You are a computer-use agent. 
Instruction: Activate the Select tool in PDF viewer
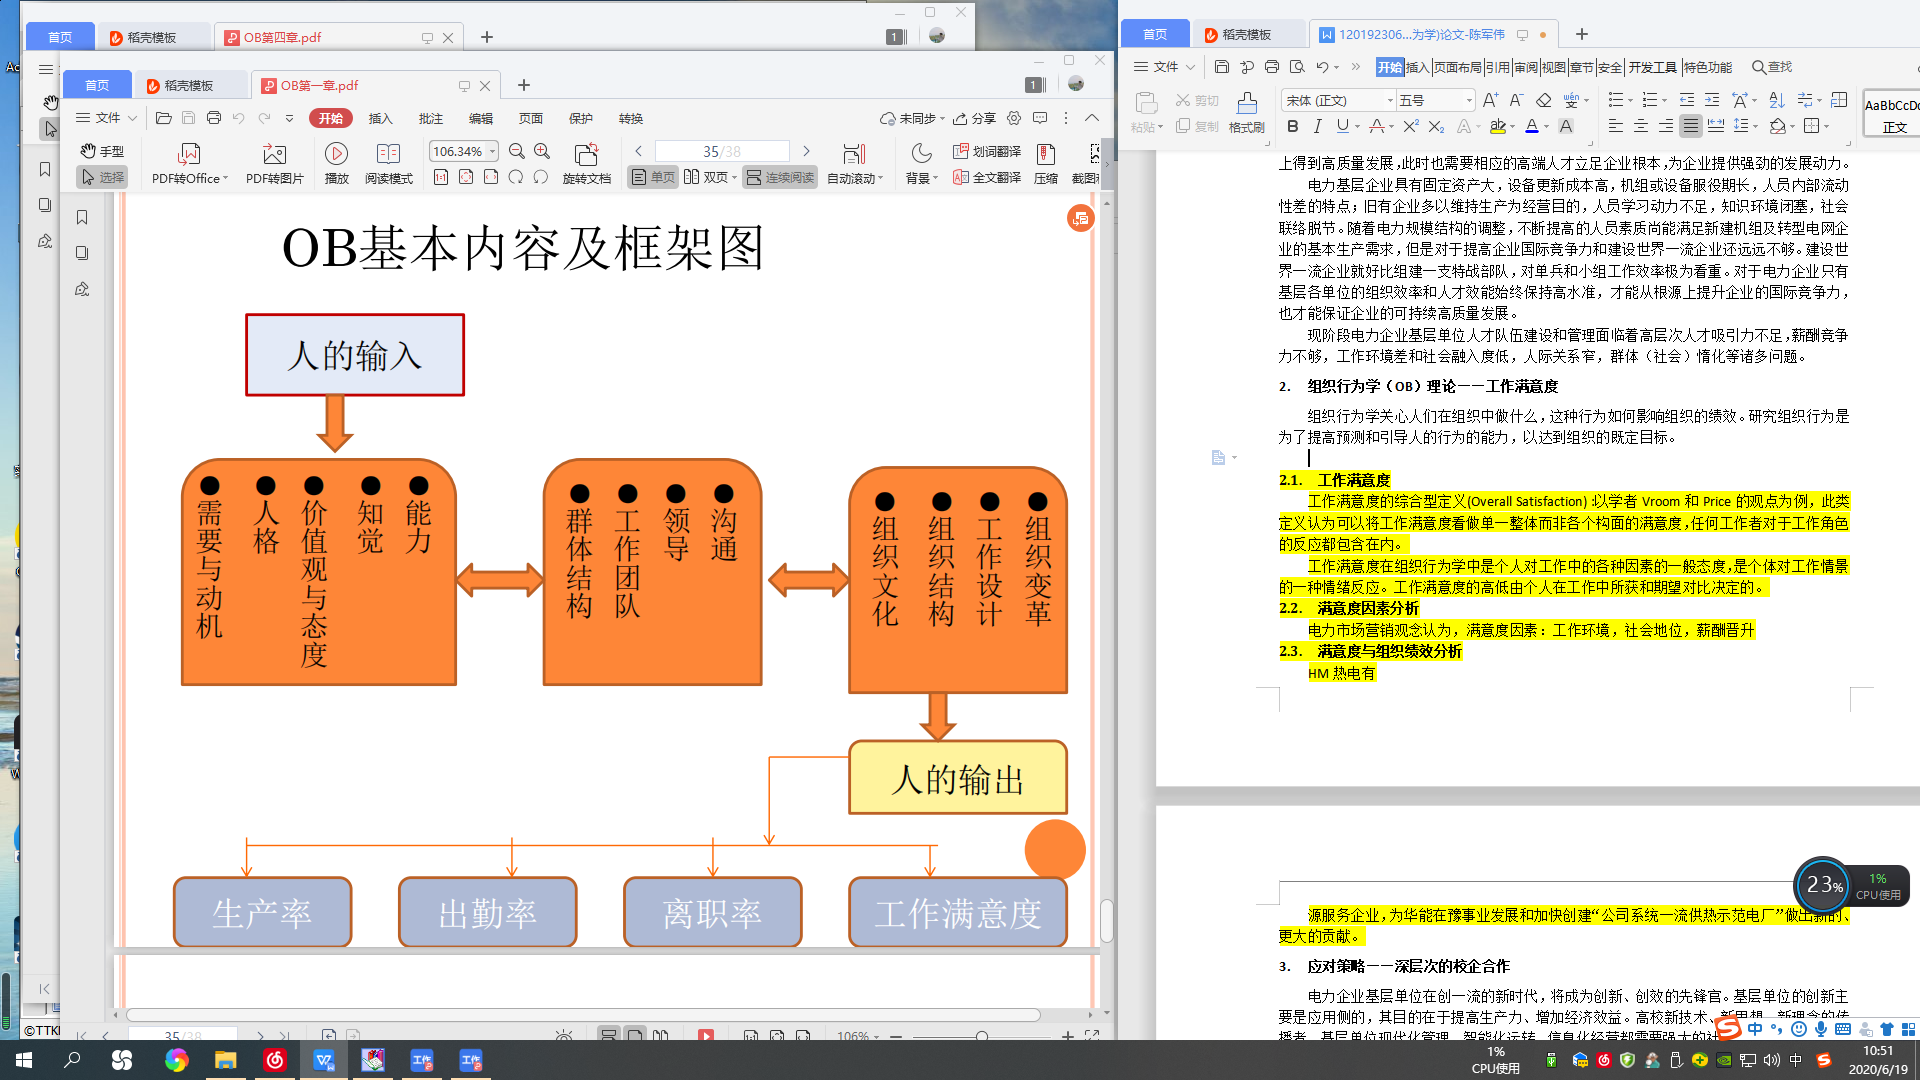click(102, 177)
